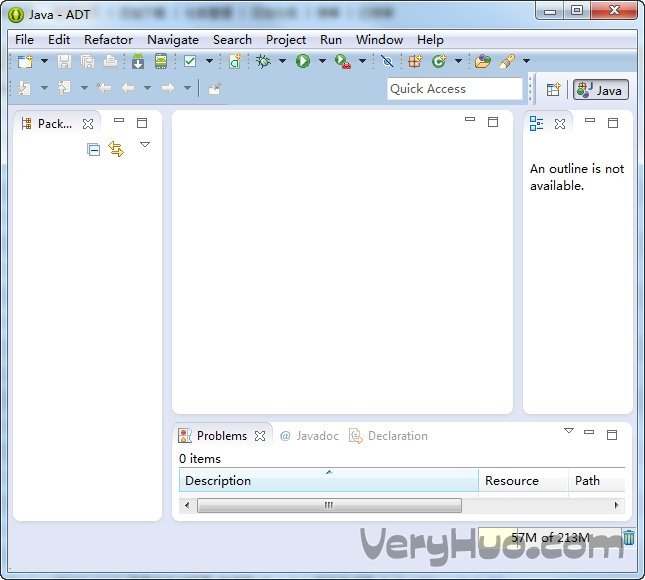This screenshot has height=580, width=645.
Task: Open the Run menu
Action: pyautogui.click(x=331, y=40)
